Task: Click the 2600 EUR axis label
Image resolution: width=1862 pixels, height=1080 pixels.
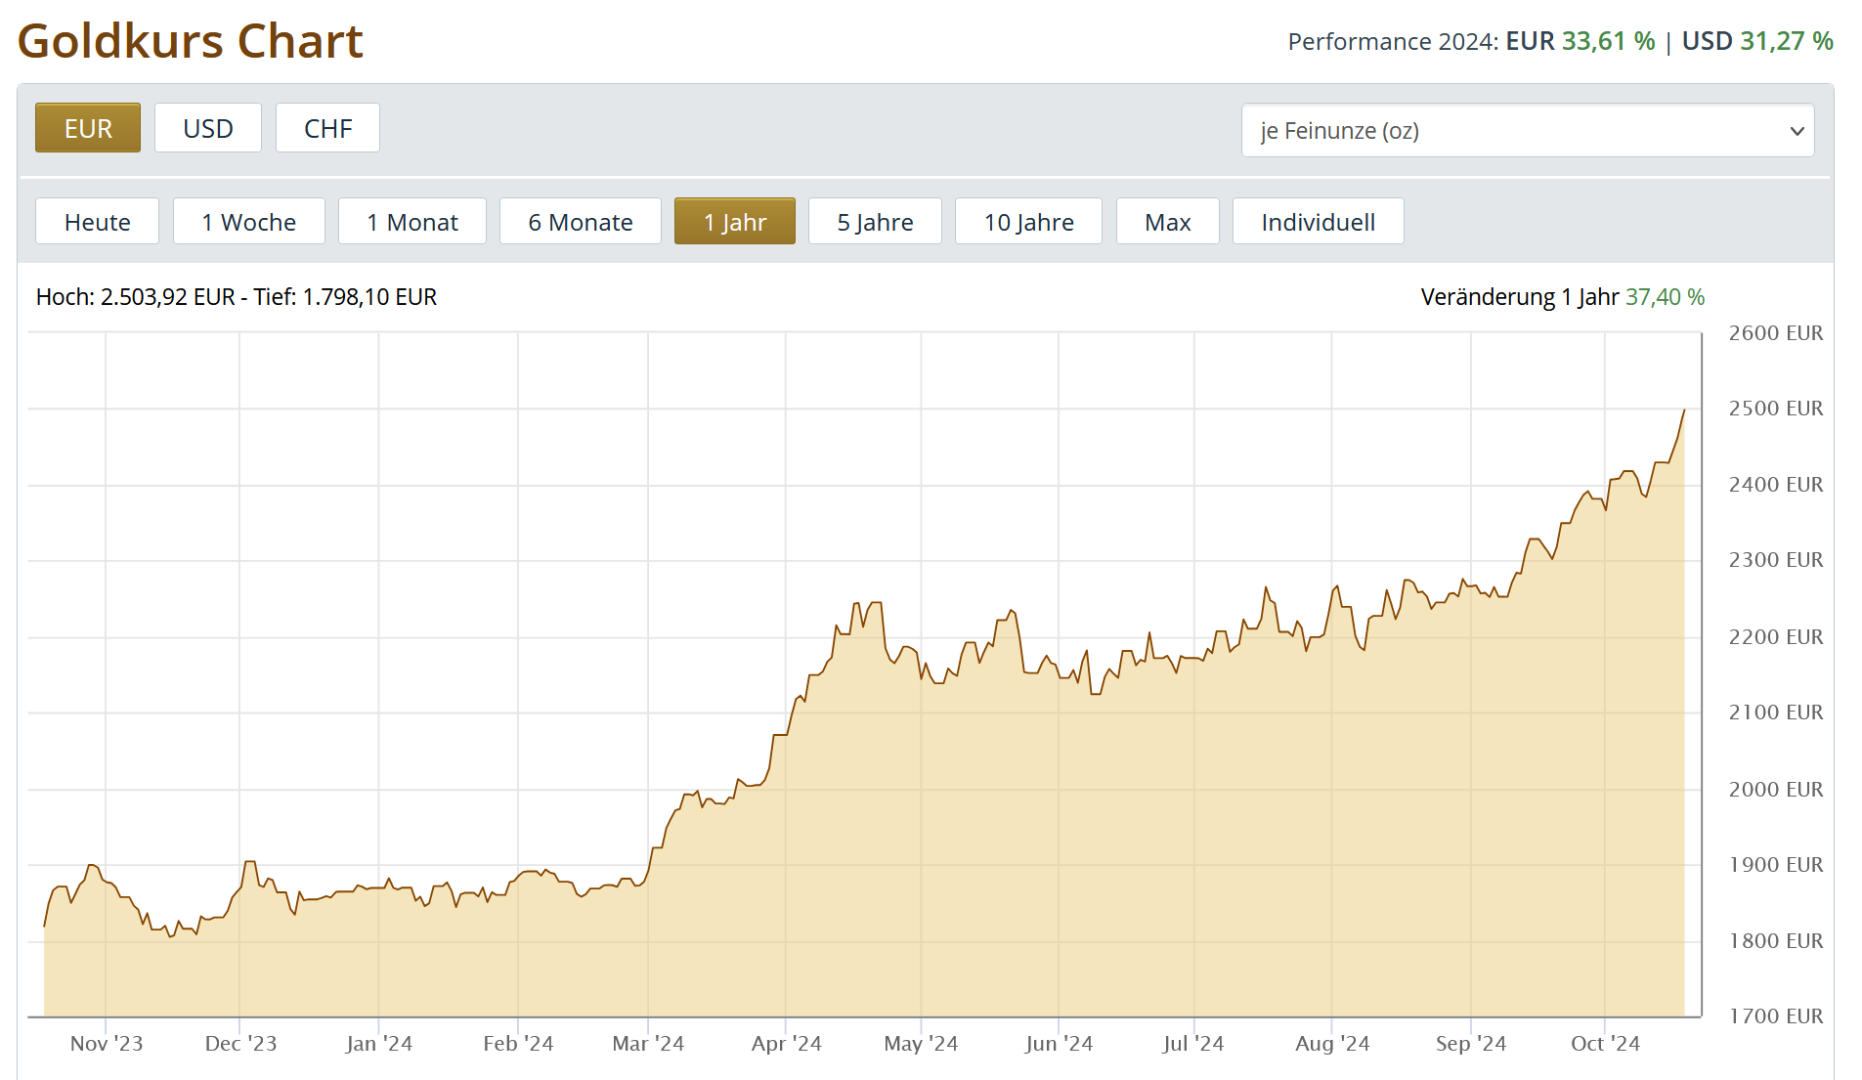Action: [1776, 333]
